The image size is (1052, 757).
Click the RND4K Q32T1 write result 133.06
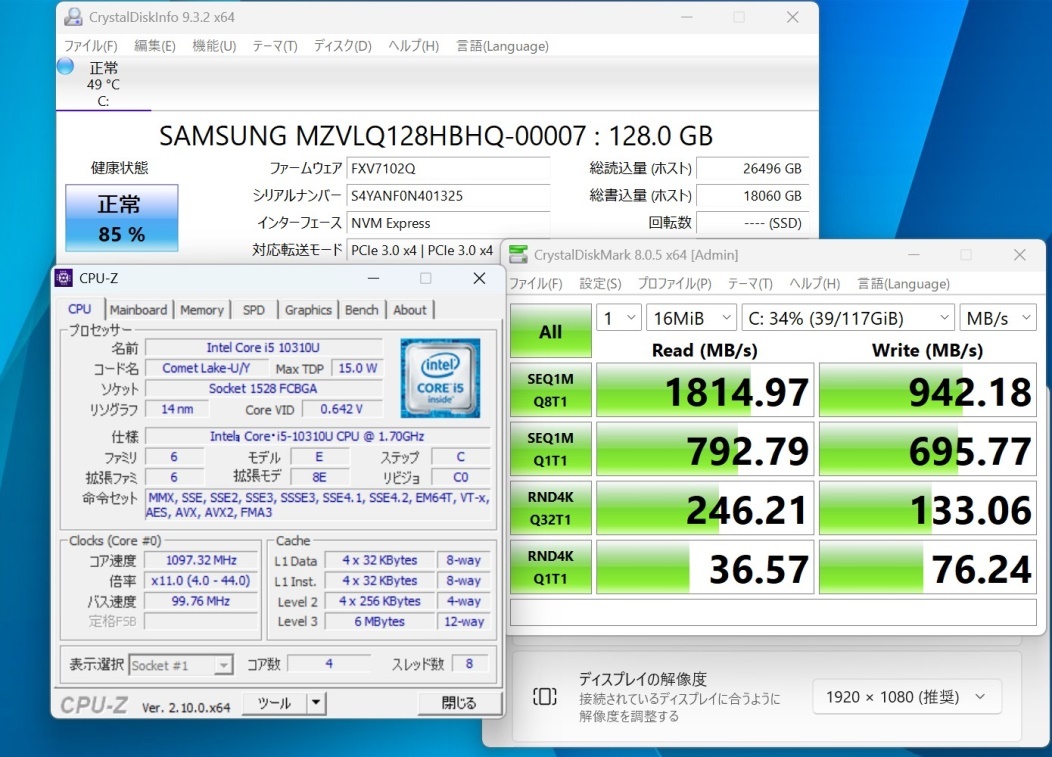tap(928, 509)
